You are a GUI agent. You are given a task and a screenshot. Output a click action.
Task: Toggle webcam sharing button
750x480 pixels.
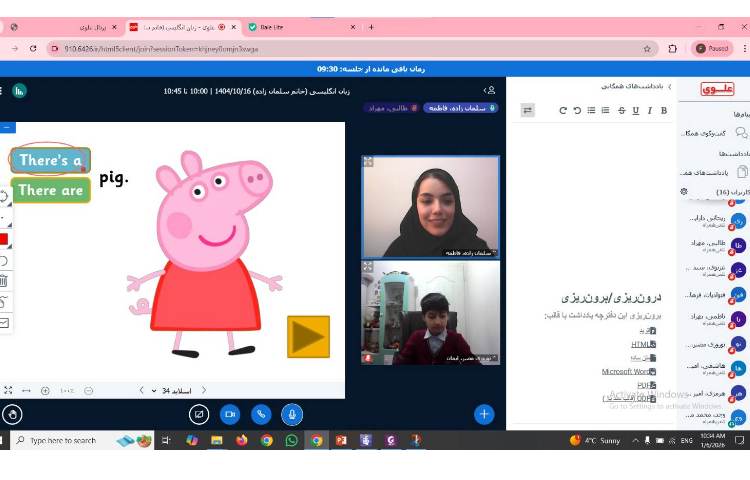[x=230, y=414]
